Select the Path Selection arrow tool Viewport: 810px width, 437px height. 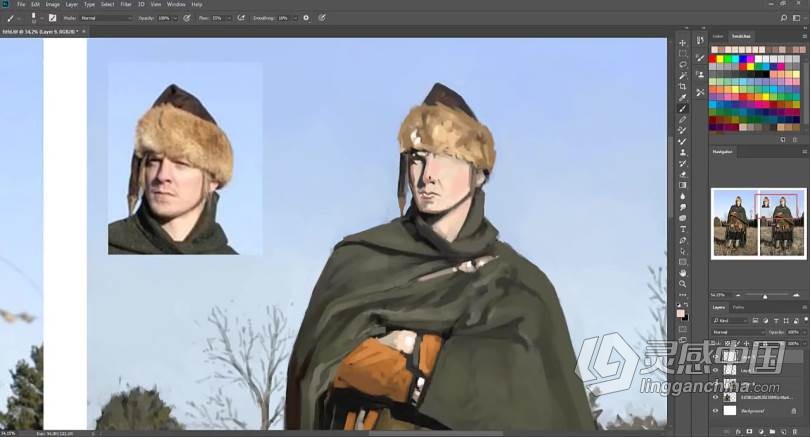(x=682, y=251)
